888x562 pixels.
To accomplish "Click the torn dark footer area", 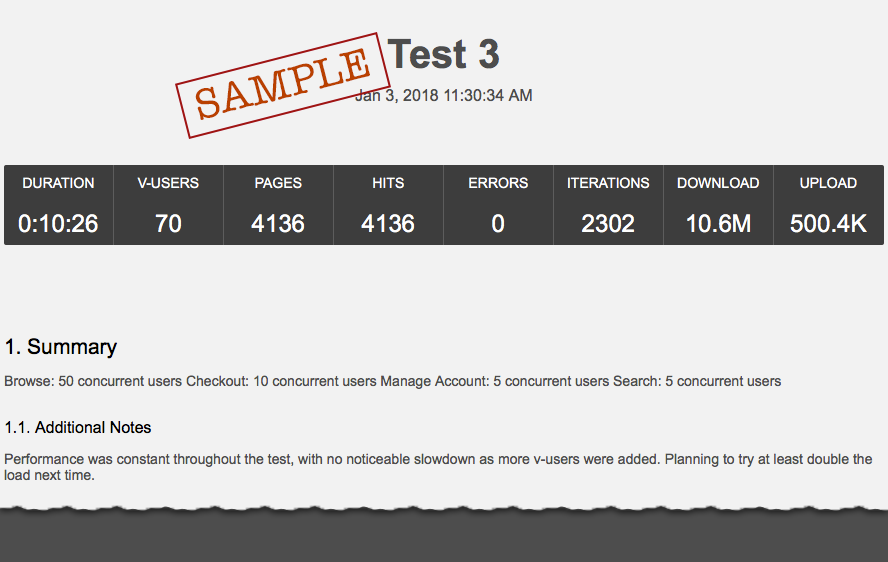I will [x=444, y=534].
